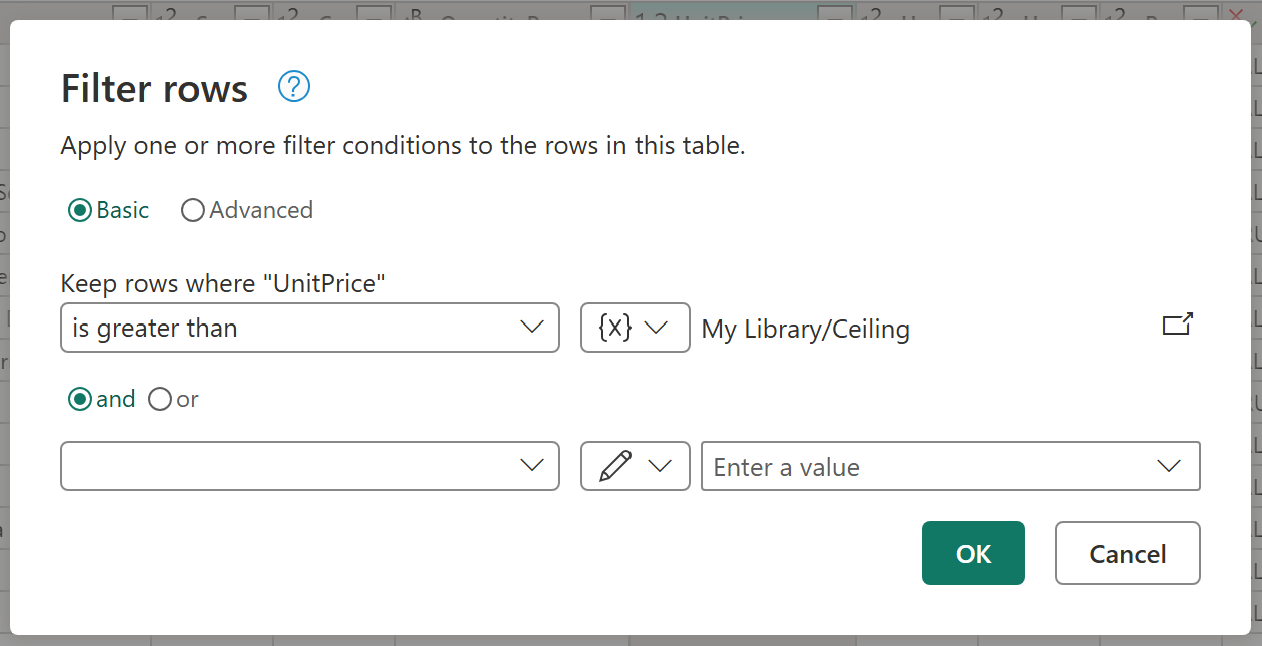Viewport: 1262px width, 646px height.
Task: Click the {X} parameter picker icon
Action: (614, 327)
